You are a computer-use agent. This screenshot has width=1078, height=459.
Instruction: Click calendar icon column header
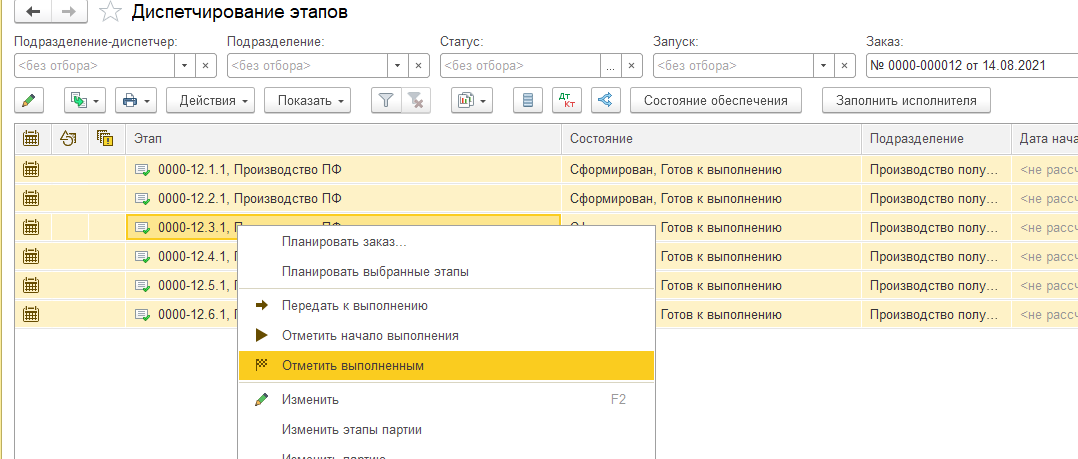[32, 139]
